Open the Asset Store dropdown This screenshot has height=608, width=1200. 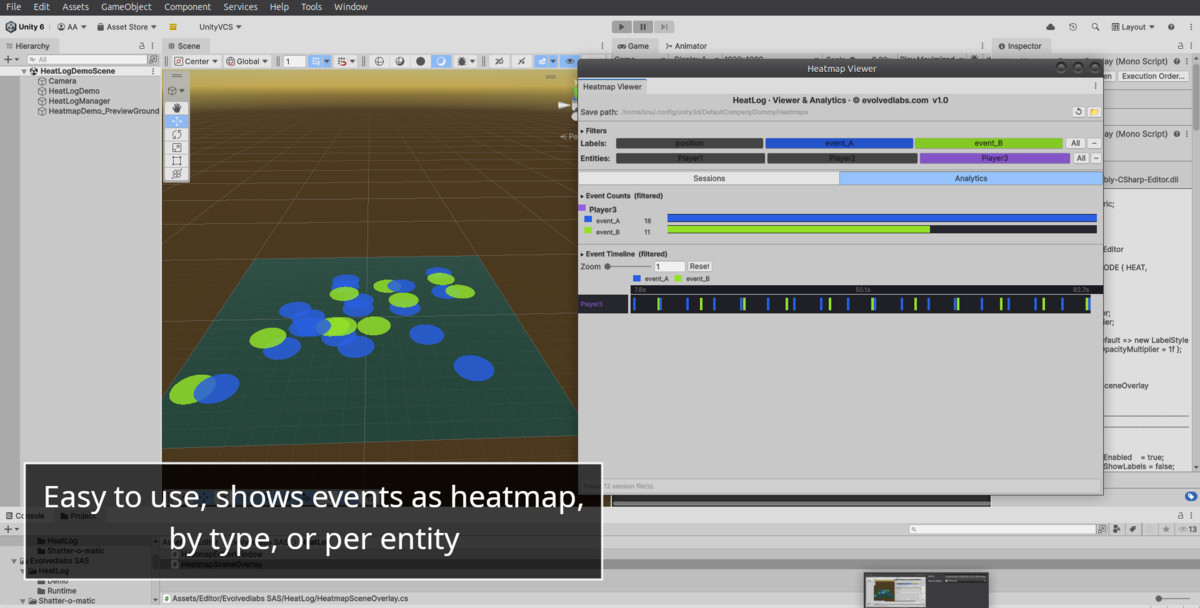coord(129,27)
